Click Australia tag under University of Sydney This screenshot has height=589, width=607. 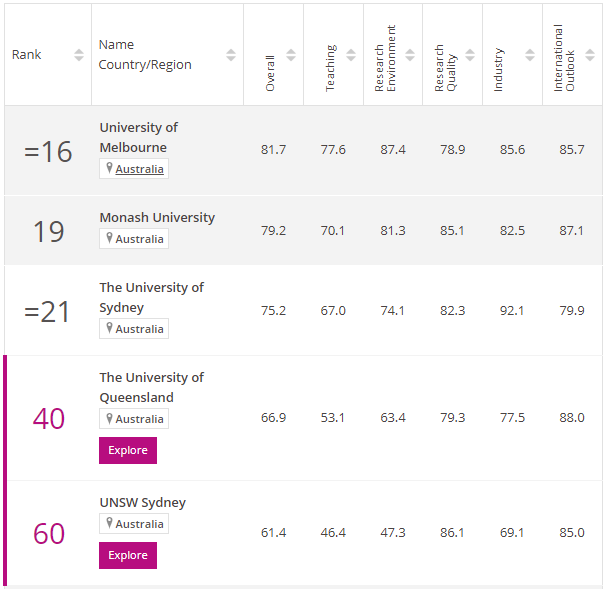pos(139,329)
